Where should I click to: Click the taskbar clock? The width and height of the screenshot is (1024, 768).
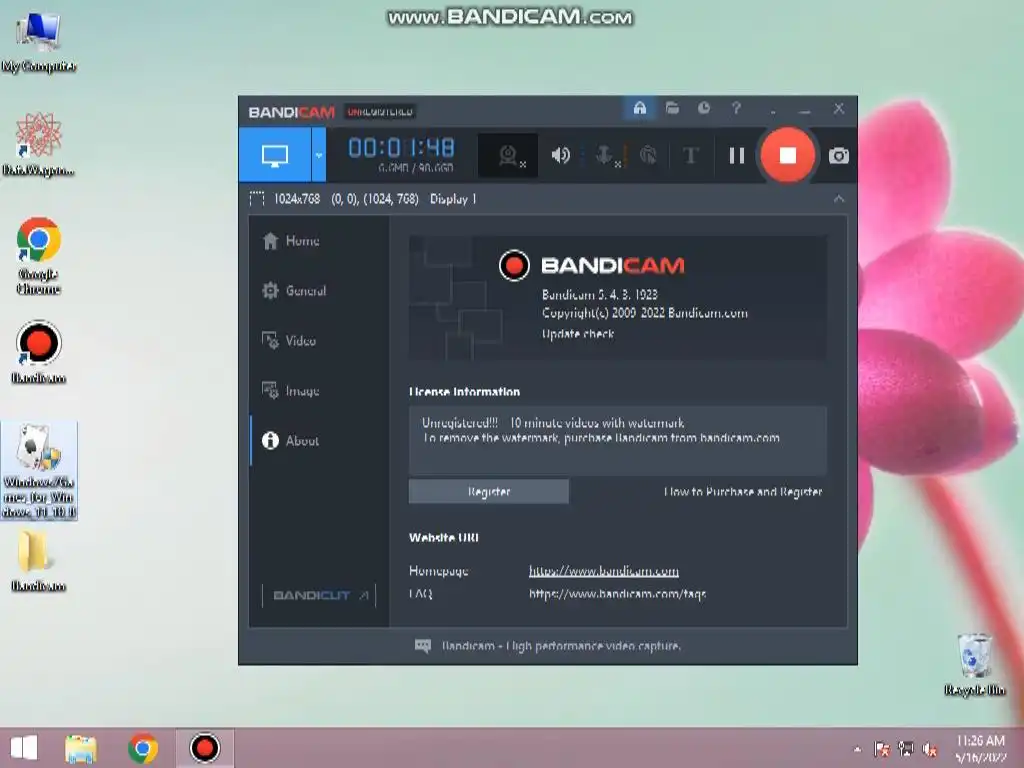[x=981, y=748]
